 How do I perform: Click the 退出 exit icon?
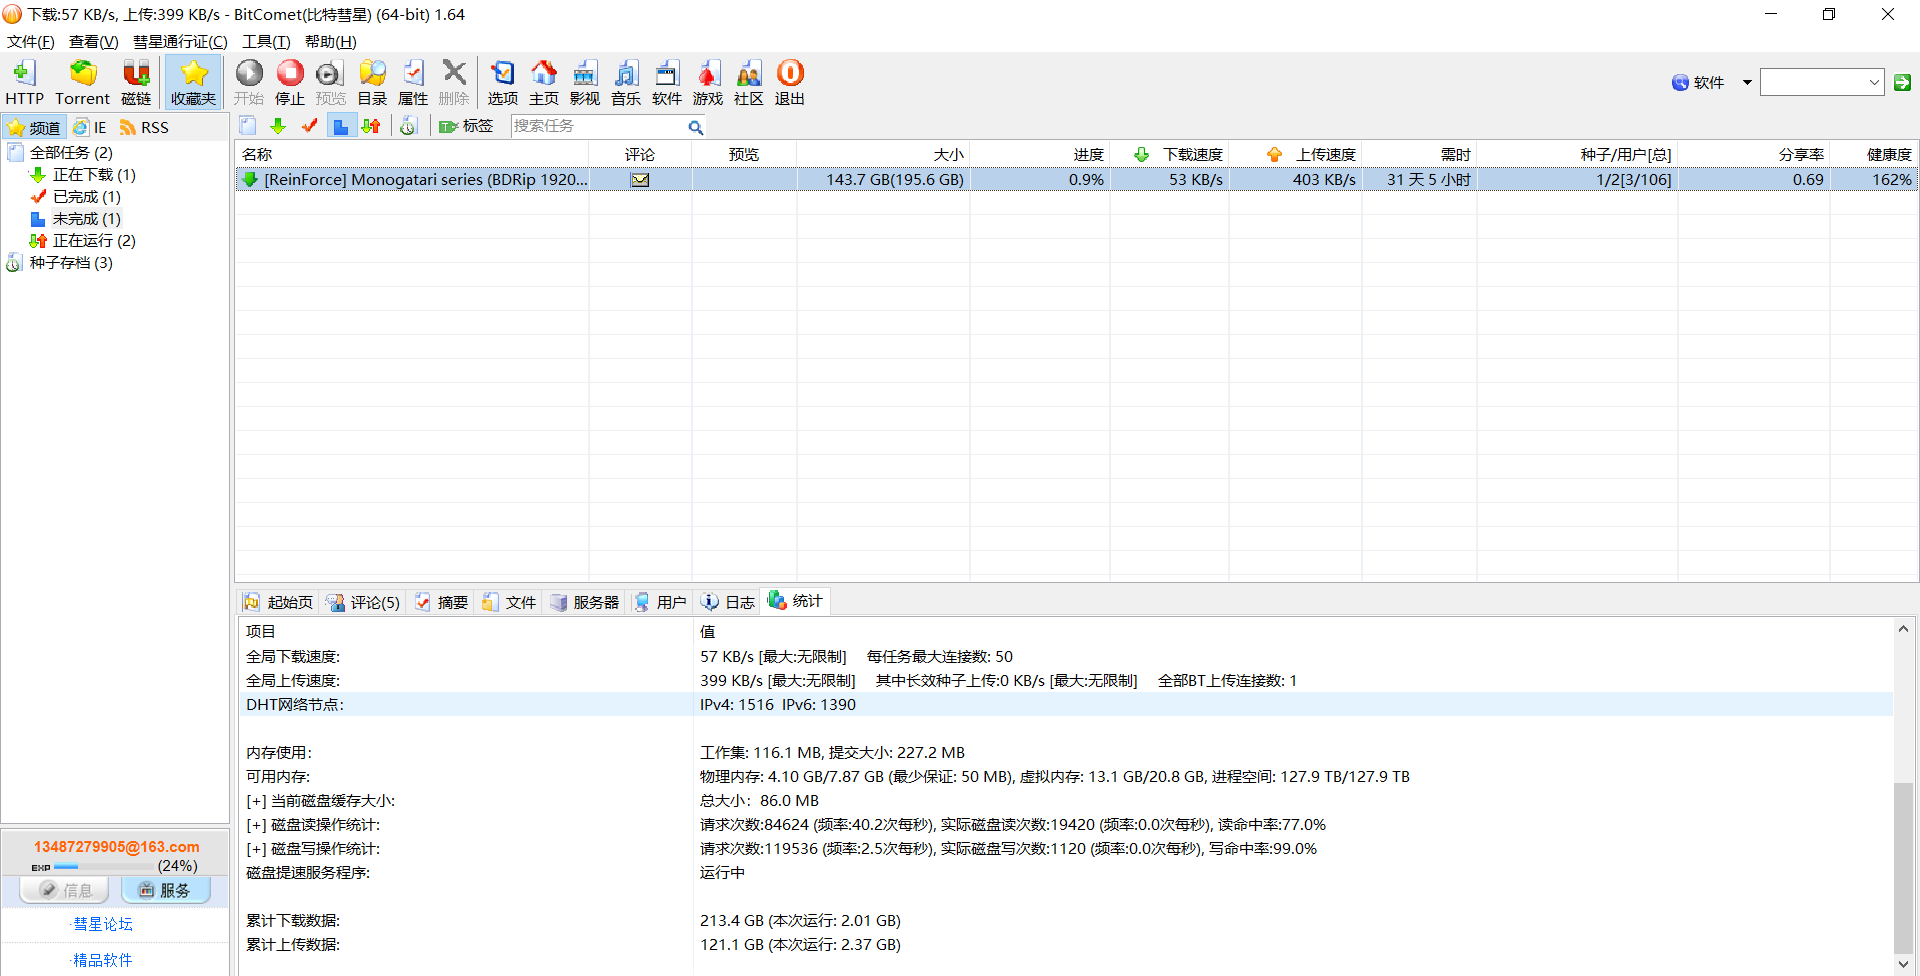coord(790,82)
